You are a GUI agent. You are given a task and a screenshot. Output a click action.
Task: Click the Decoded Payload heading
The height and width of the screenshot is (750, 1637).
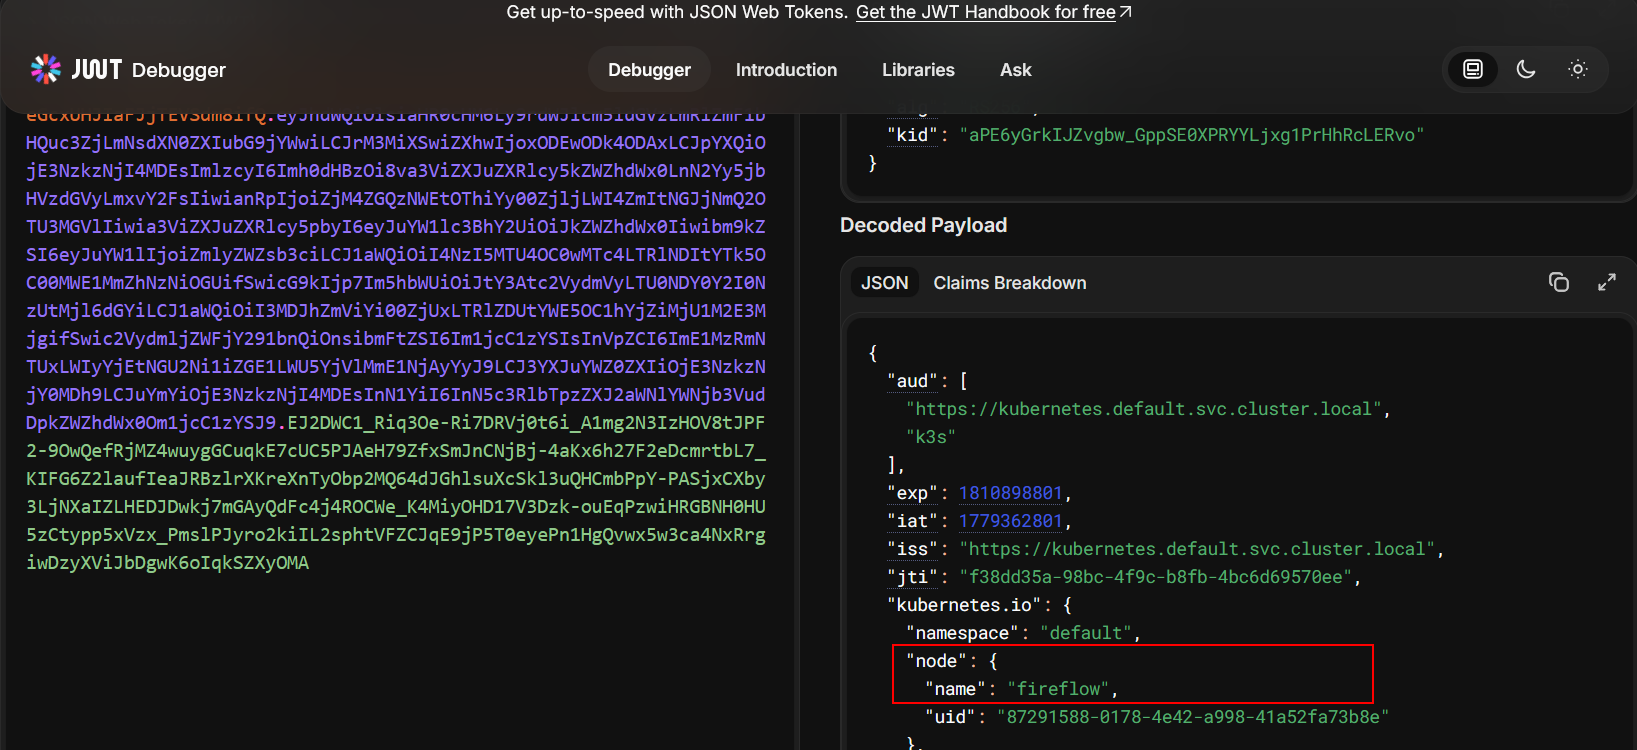[x=923, y=225]
